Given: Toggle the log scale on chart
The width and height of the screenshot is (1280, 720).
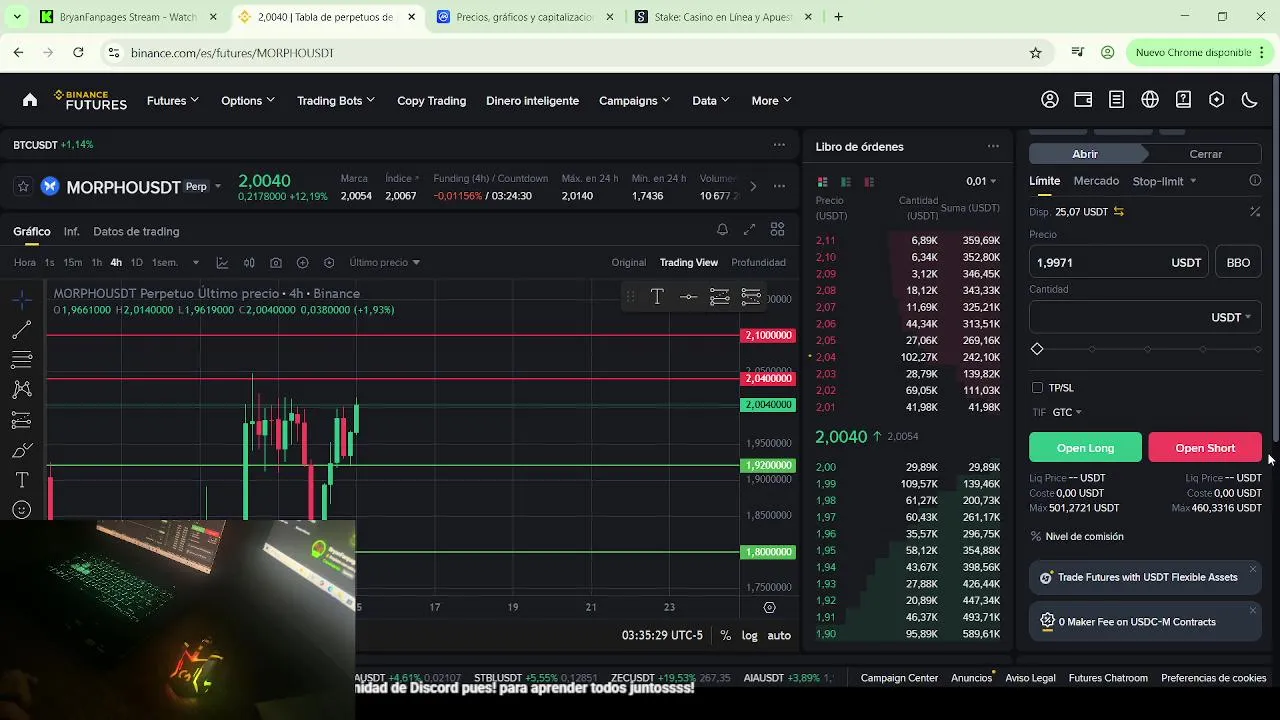Looking at the screenshot, I should (x=749, y=635).
